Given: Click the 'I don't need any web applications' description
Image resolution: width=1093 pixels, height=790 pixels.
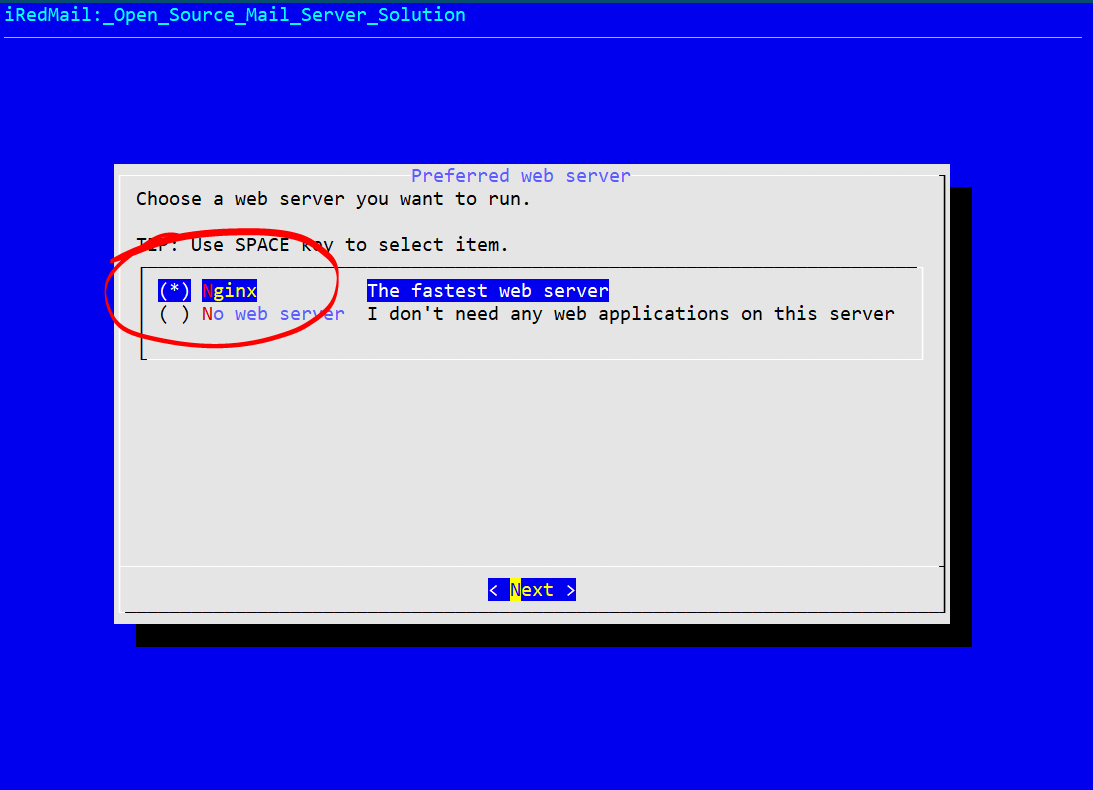Looking at the screenshot, I should coord(630,314).
